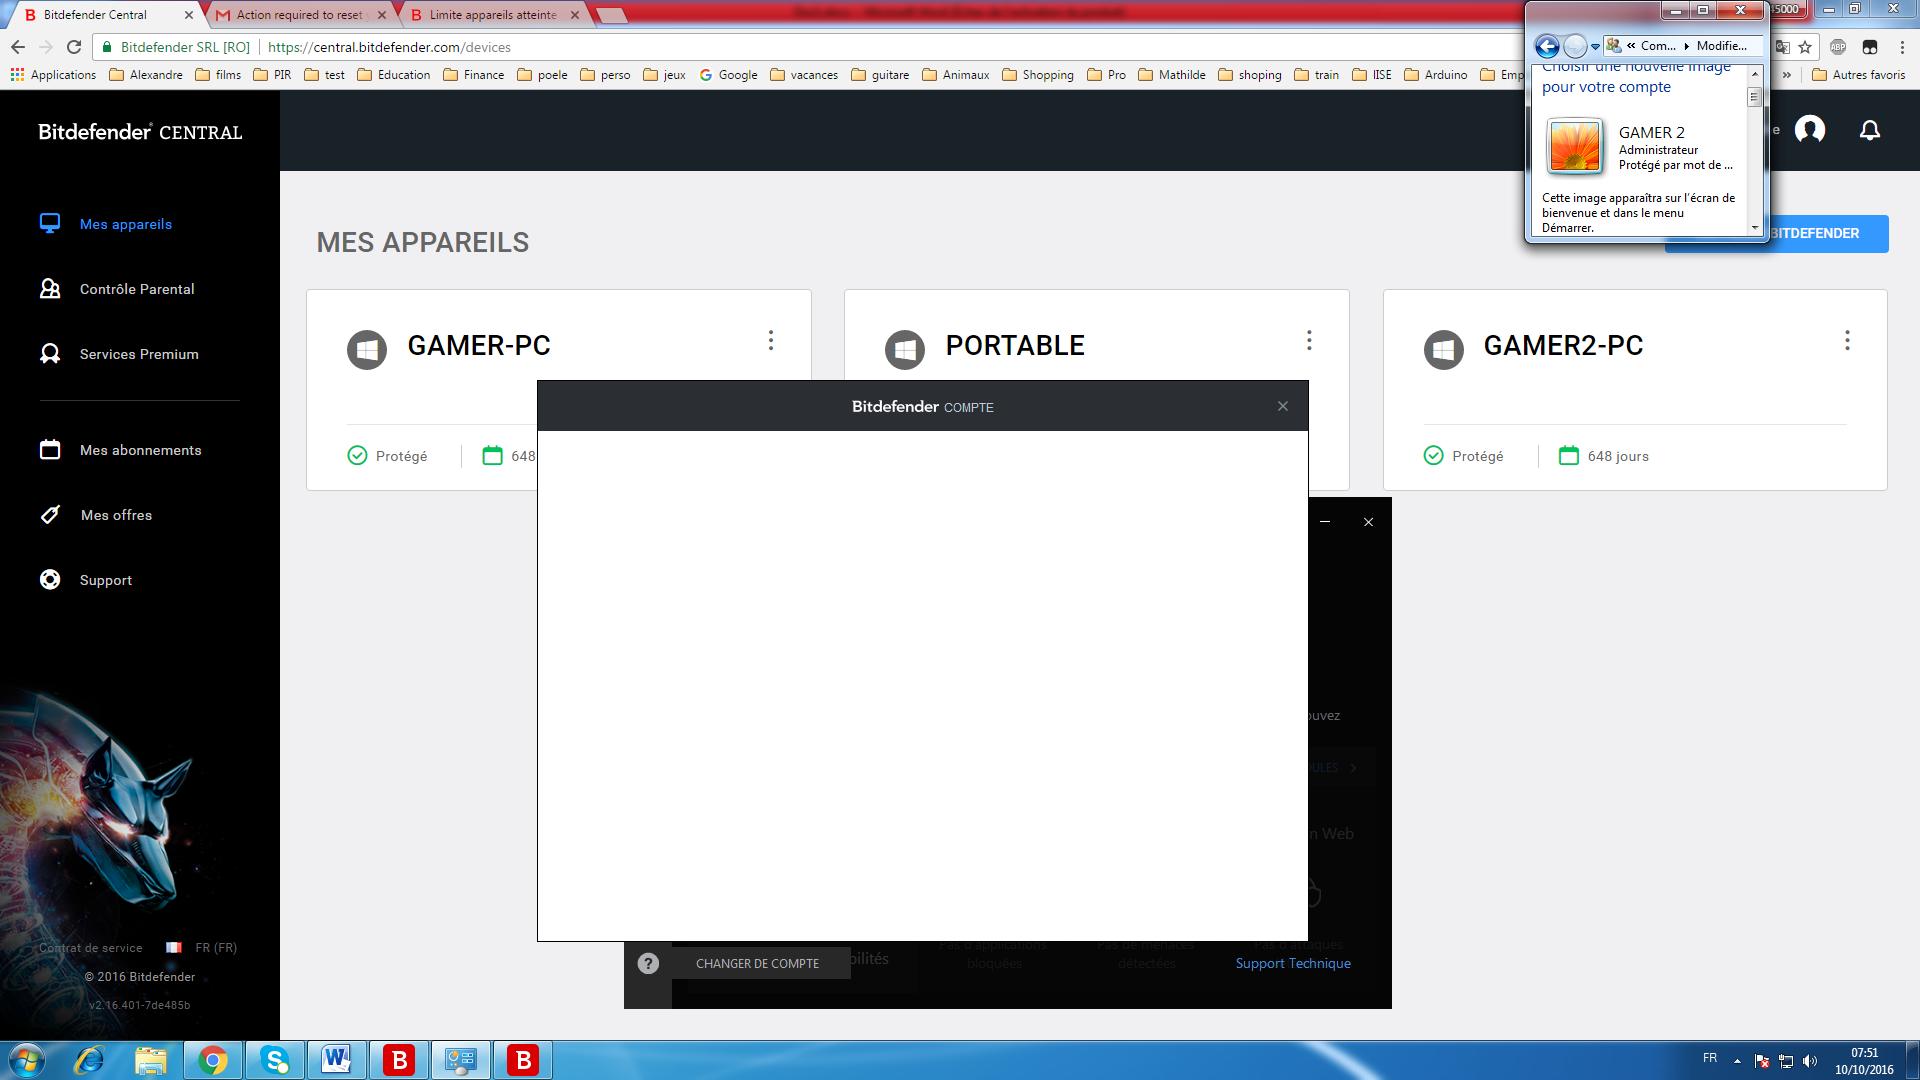Click the Adblock Plus extension icon
Viewport: 1920px width, 1080px height.
click(1838, 47)
